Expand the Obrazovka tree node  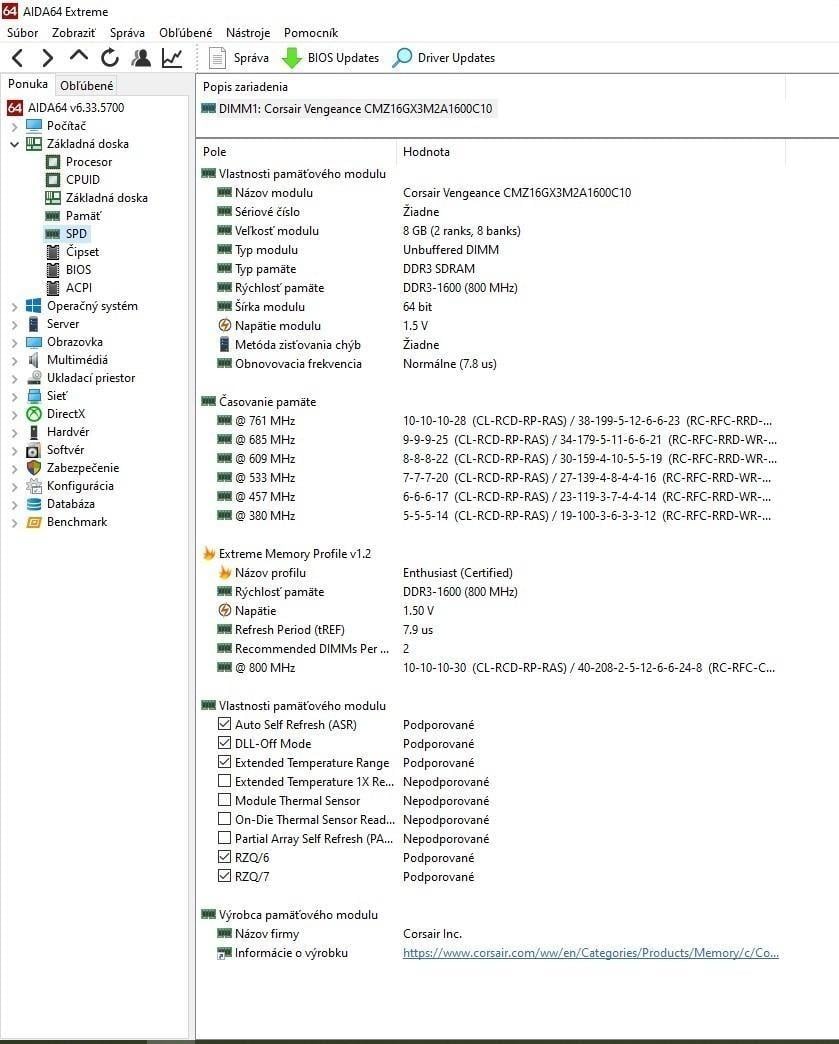[x=15, y=342]
